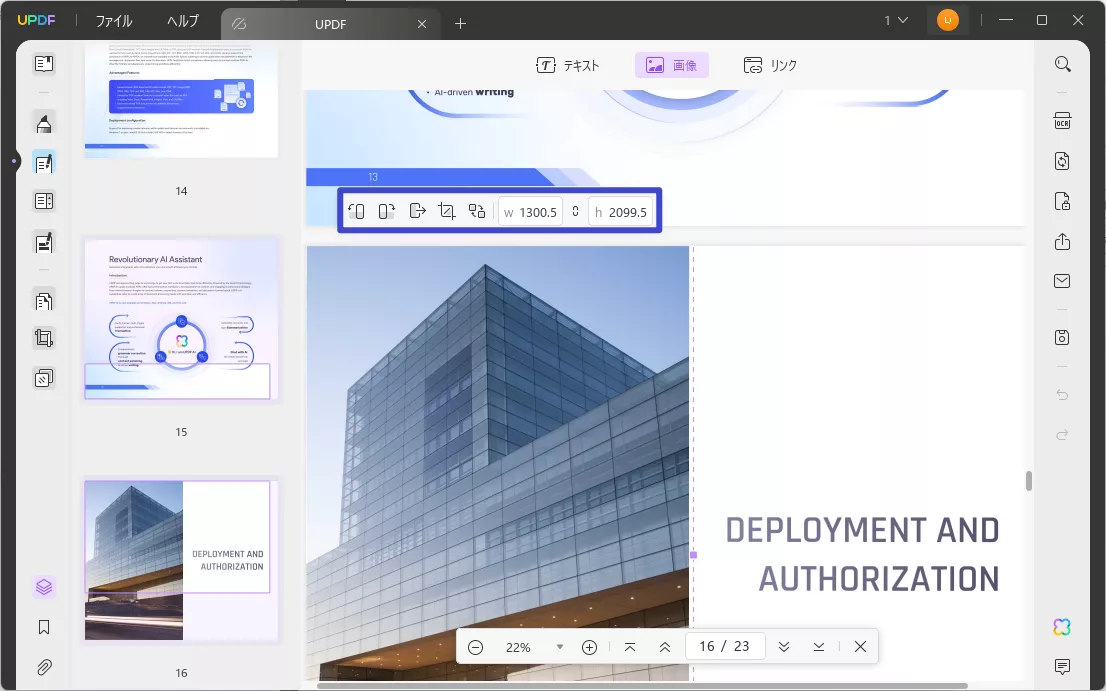Select the Edit PDF tool
1106x691 pixels.
coord(44,163)
